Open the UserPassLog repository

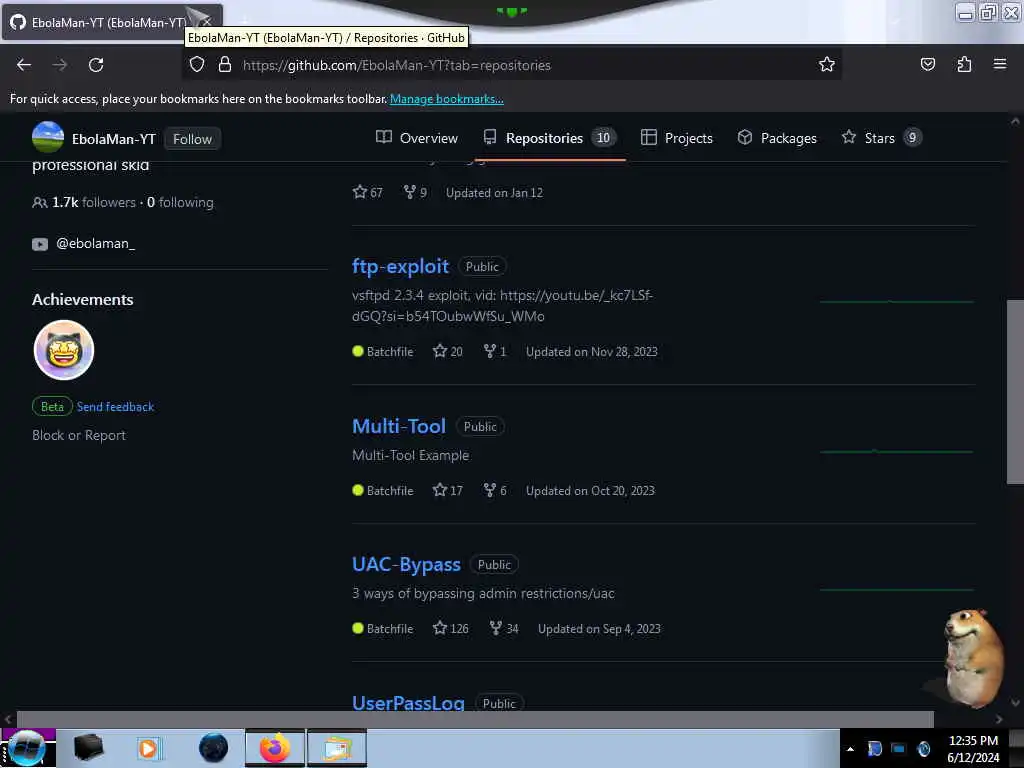pos(408,703)
